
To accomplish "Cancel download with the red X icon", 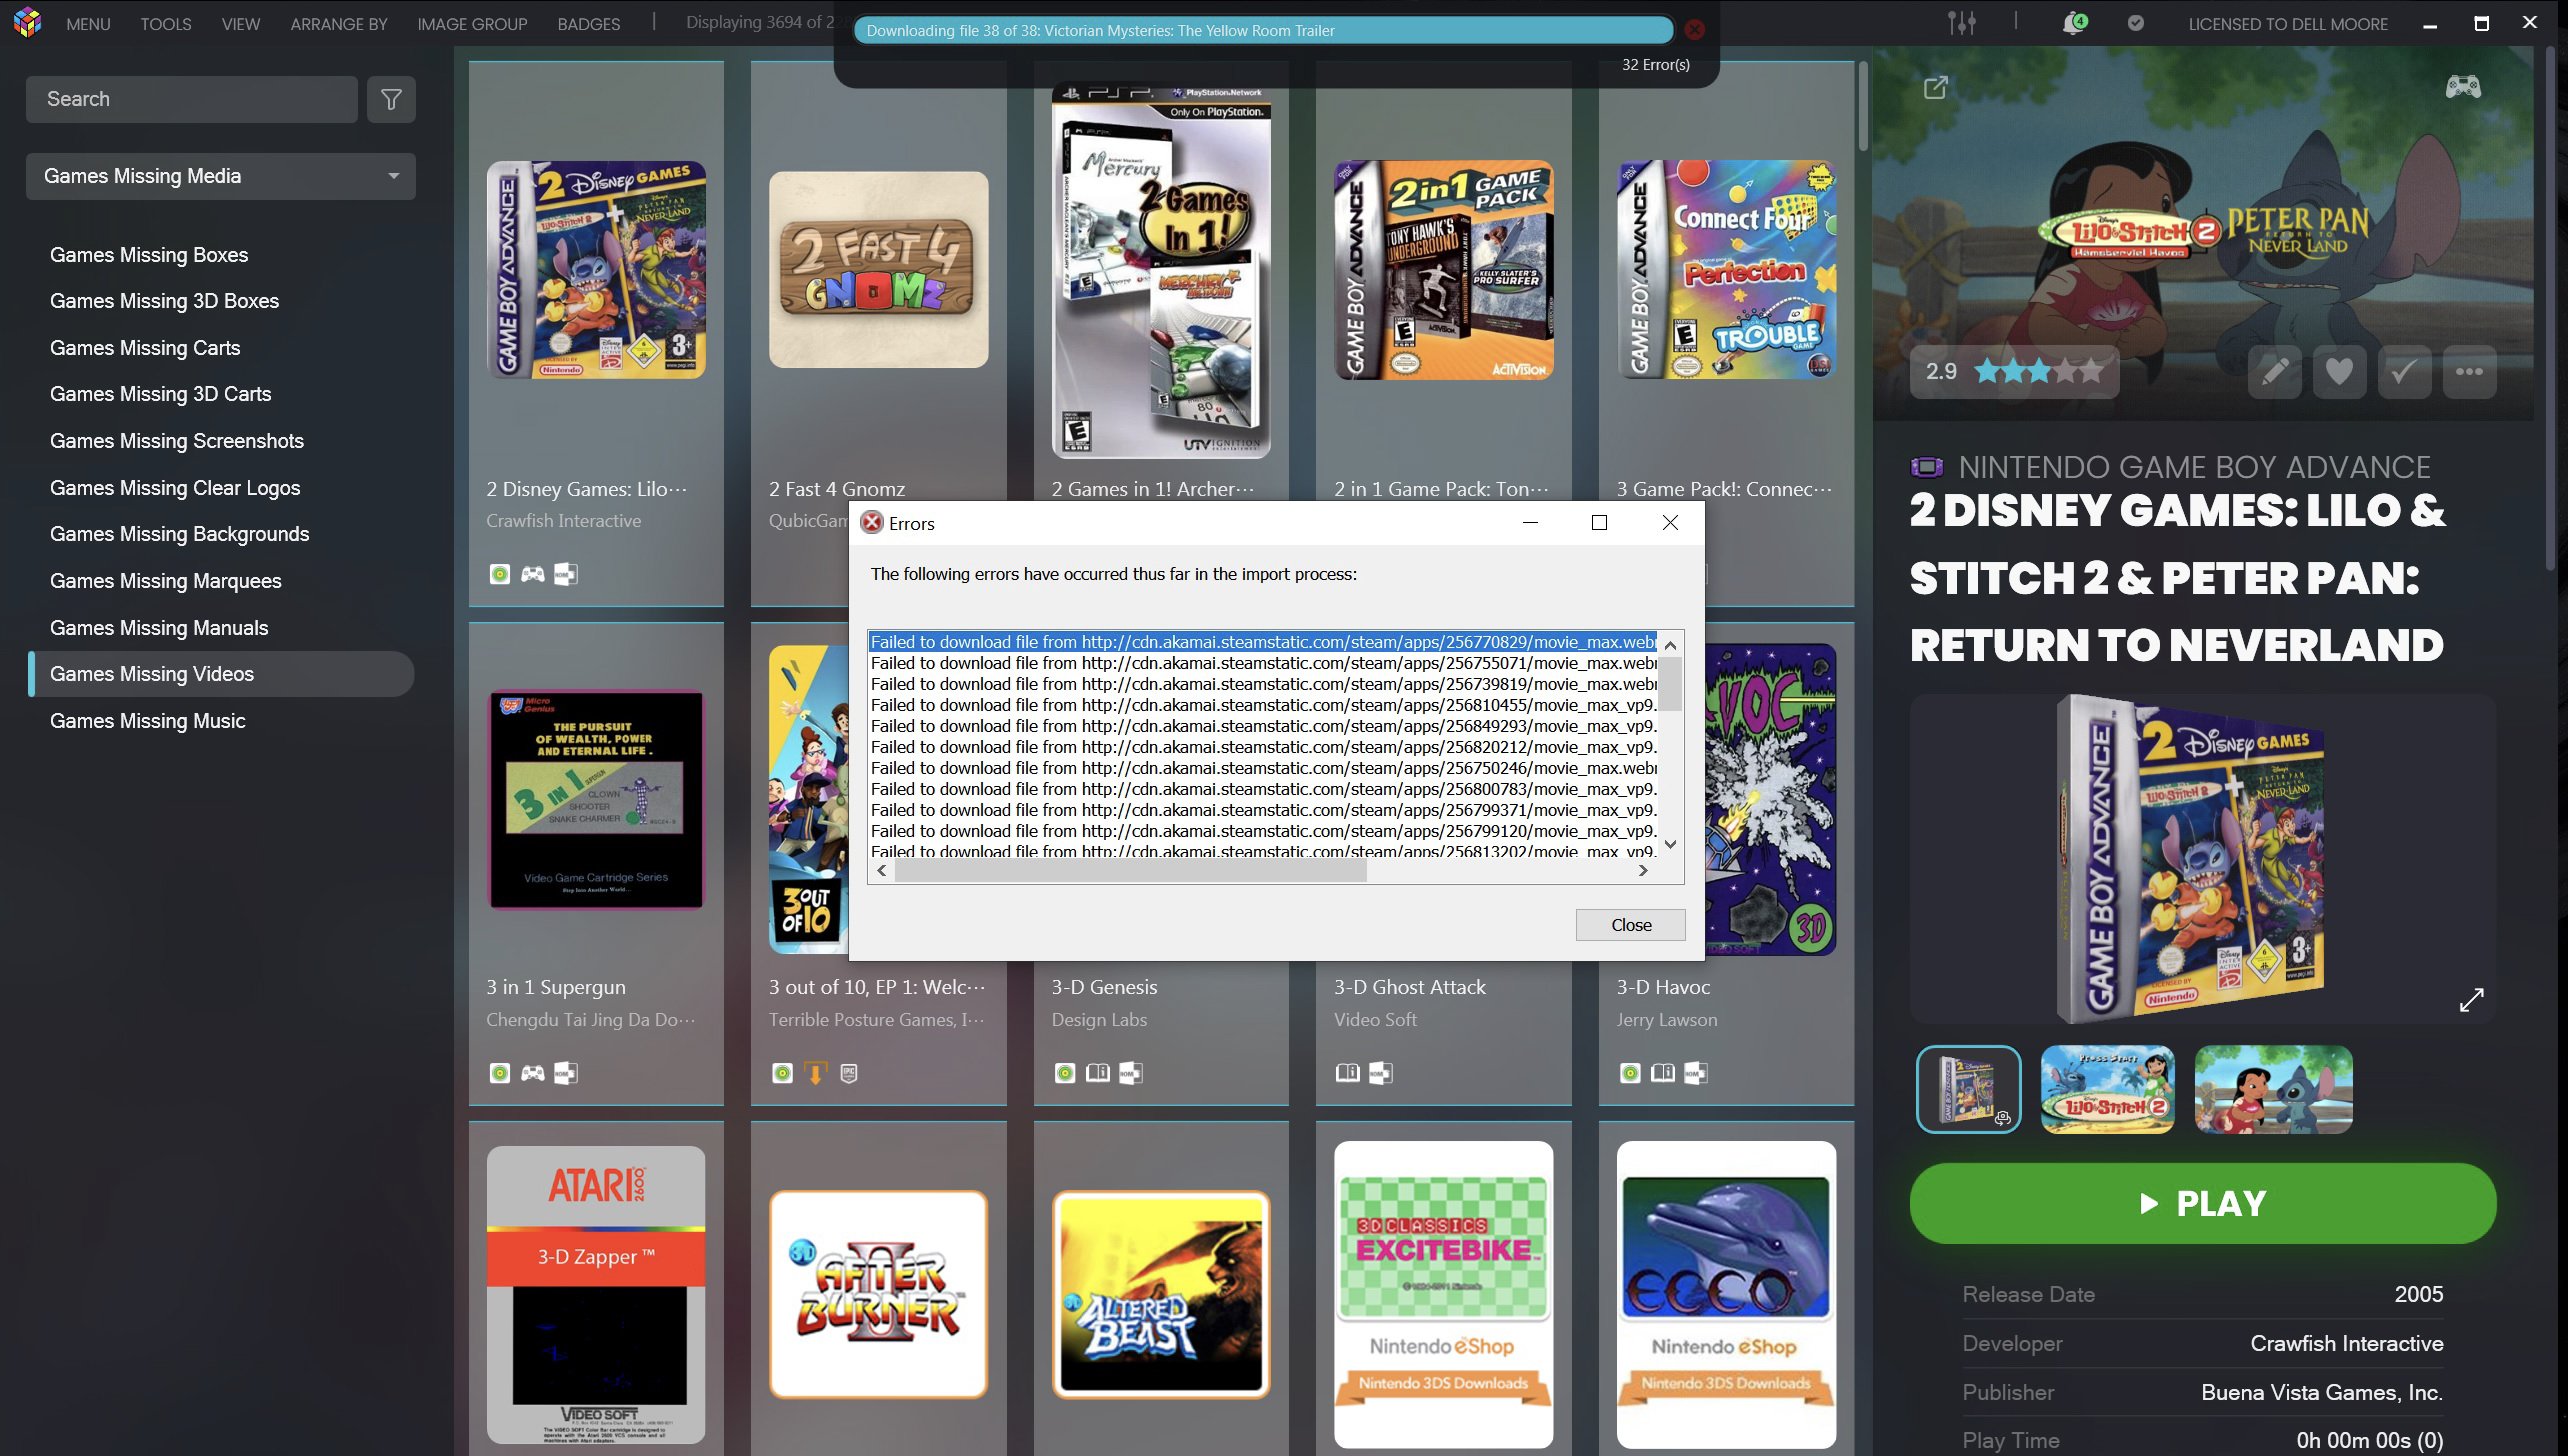I will [1694, 30].
